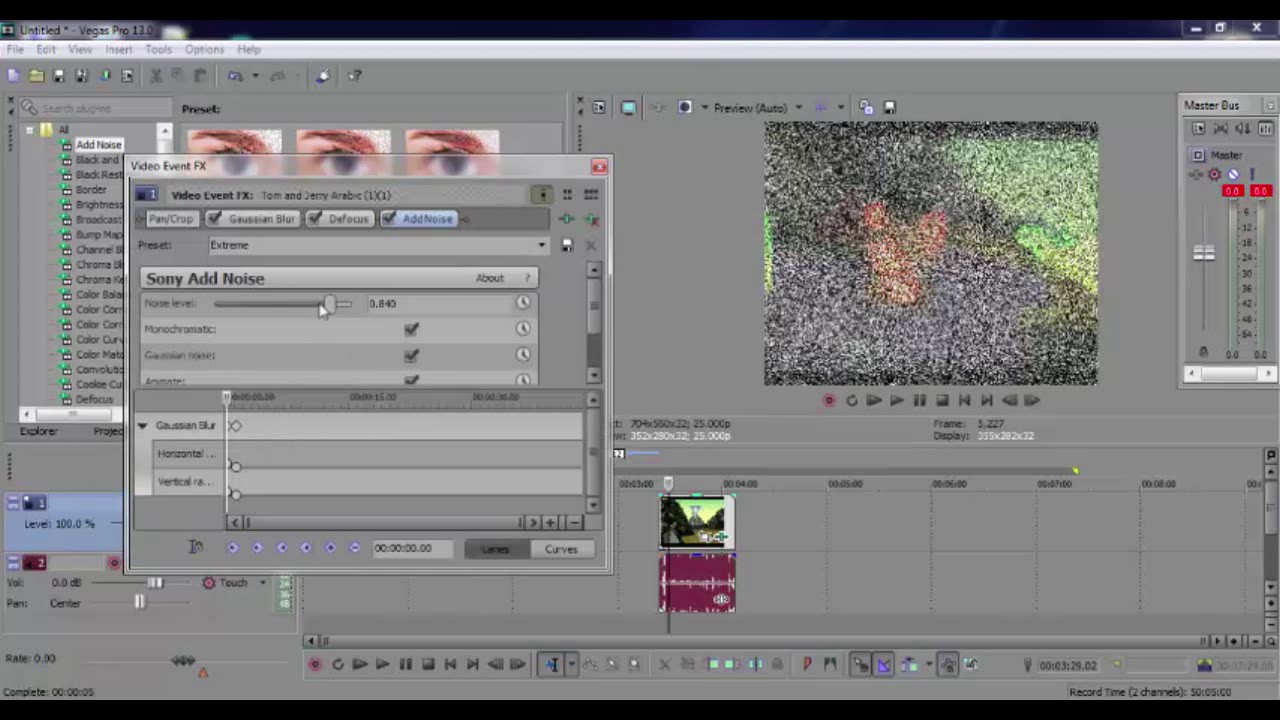Adjust the audio track Vol slider
The height and width of the screenshot is (720, 1280).
click(155, 582)
